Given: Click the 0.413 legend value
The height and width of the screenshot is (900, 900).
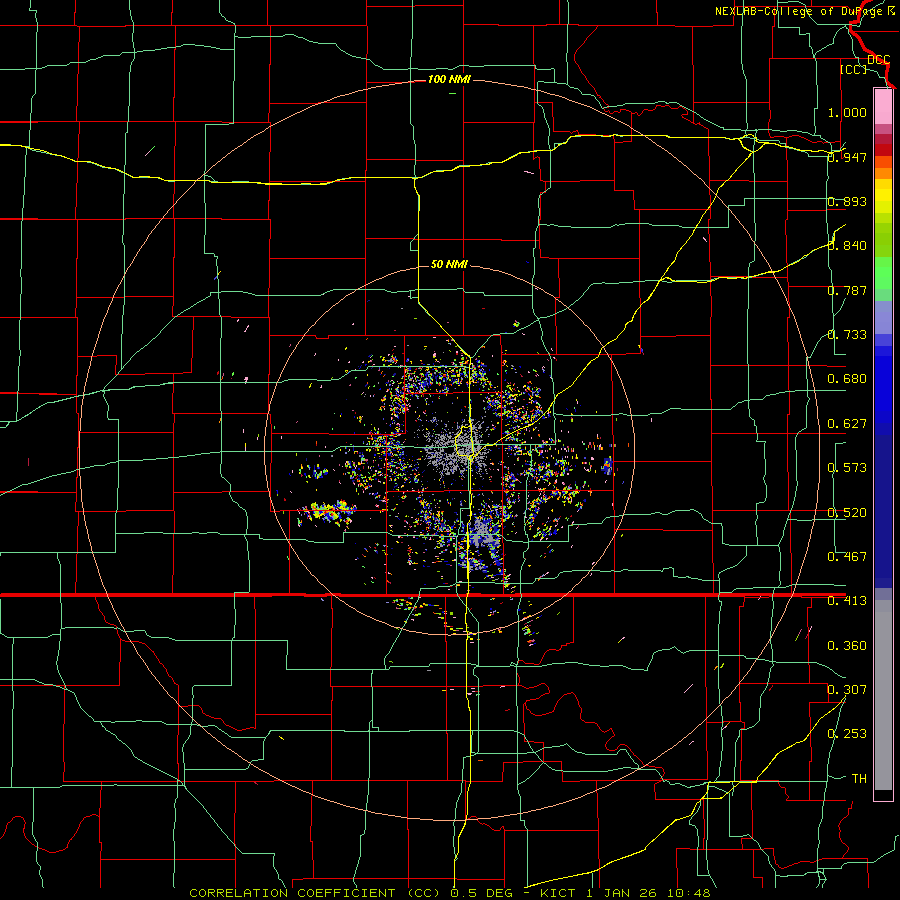Looking at the screenshot, I should tap(847, 600).
